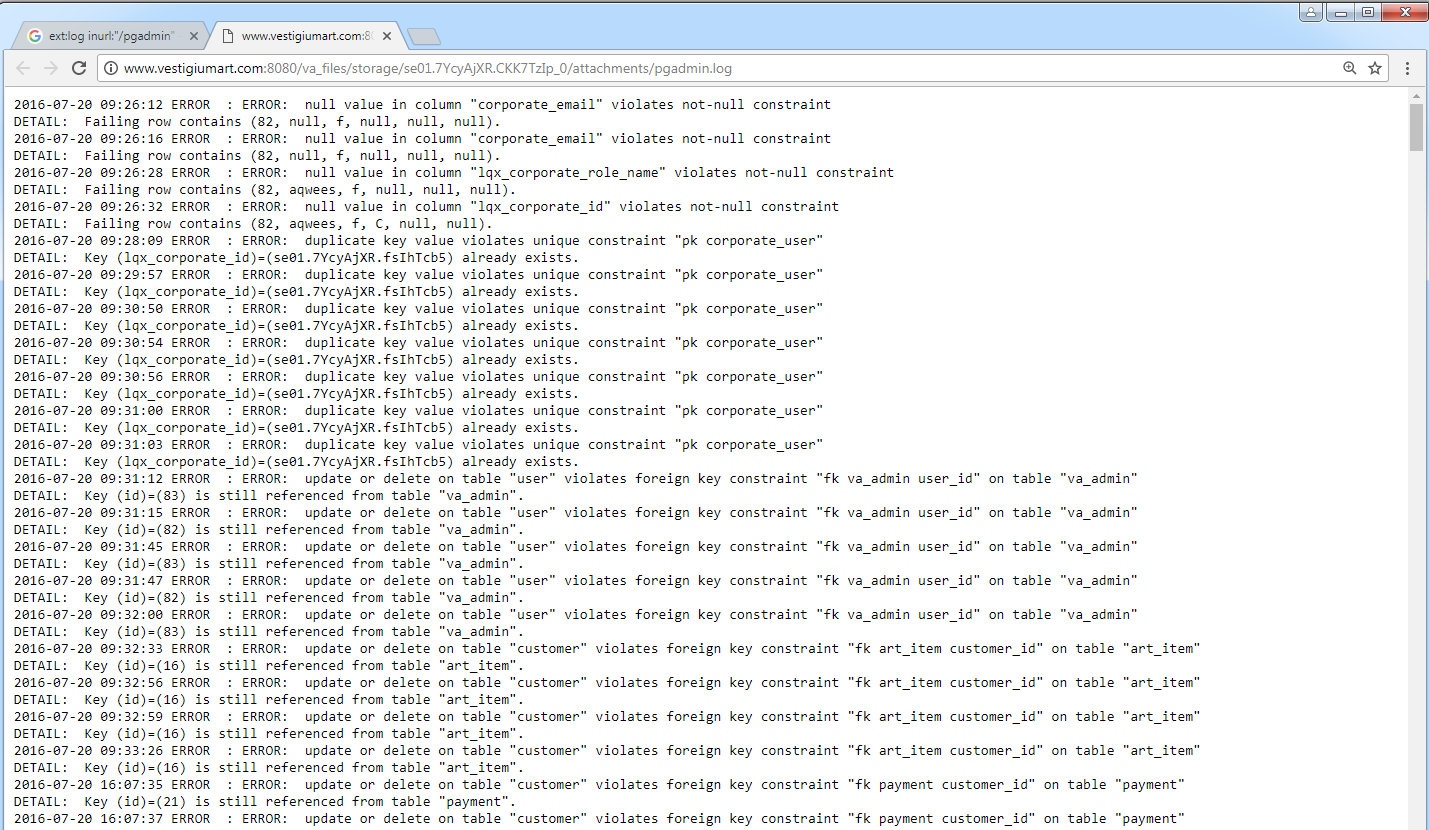The width and height of the screenshot is (1429, 830).
Task: Click the 09:32:00 foreign key error line
Action: [x=576, y=614]
